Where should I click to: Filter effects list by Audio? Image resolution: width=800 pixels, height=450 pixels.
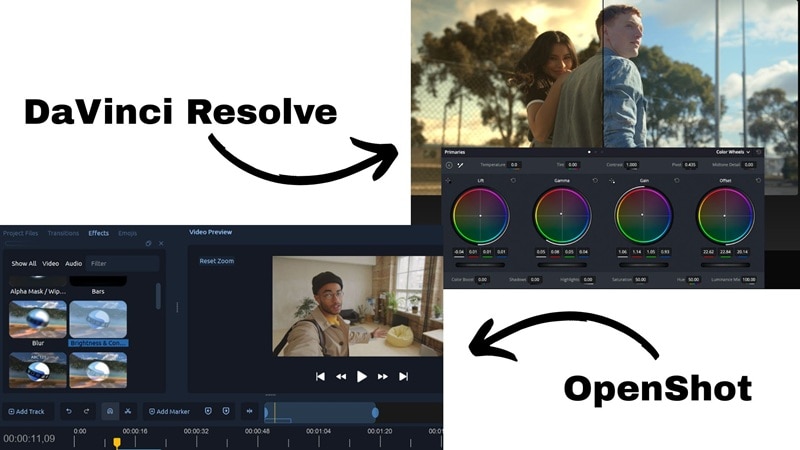tap(73, 264)
